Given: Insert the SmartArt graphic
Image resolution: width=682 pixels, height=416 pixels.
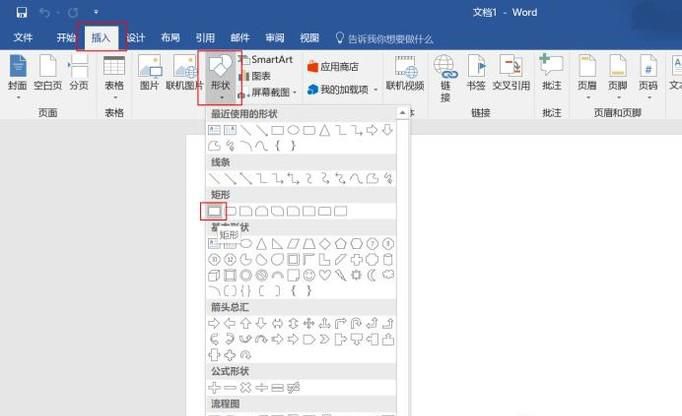Looking at the screenshot, I should pos(265,60).
